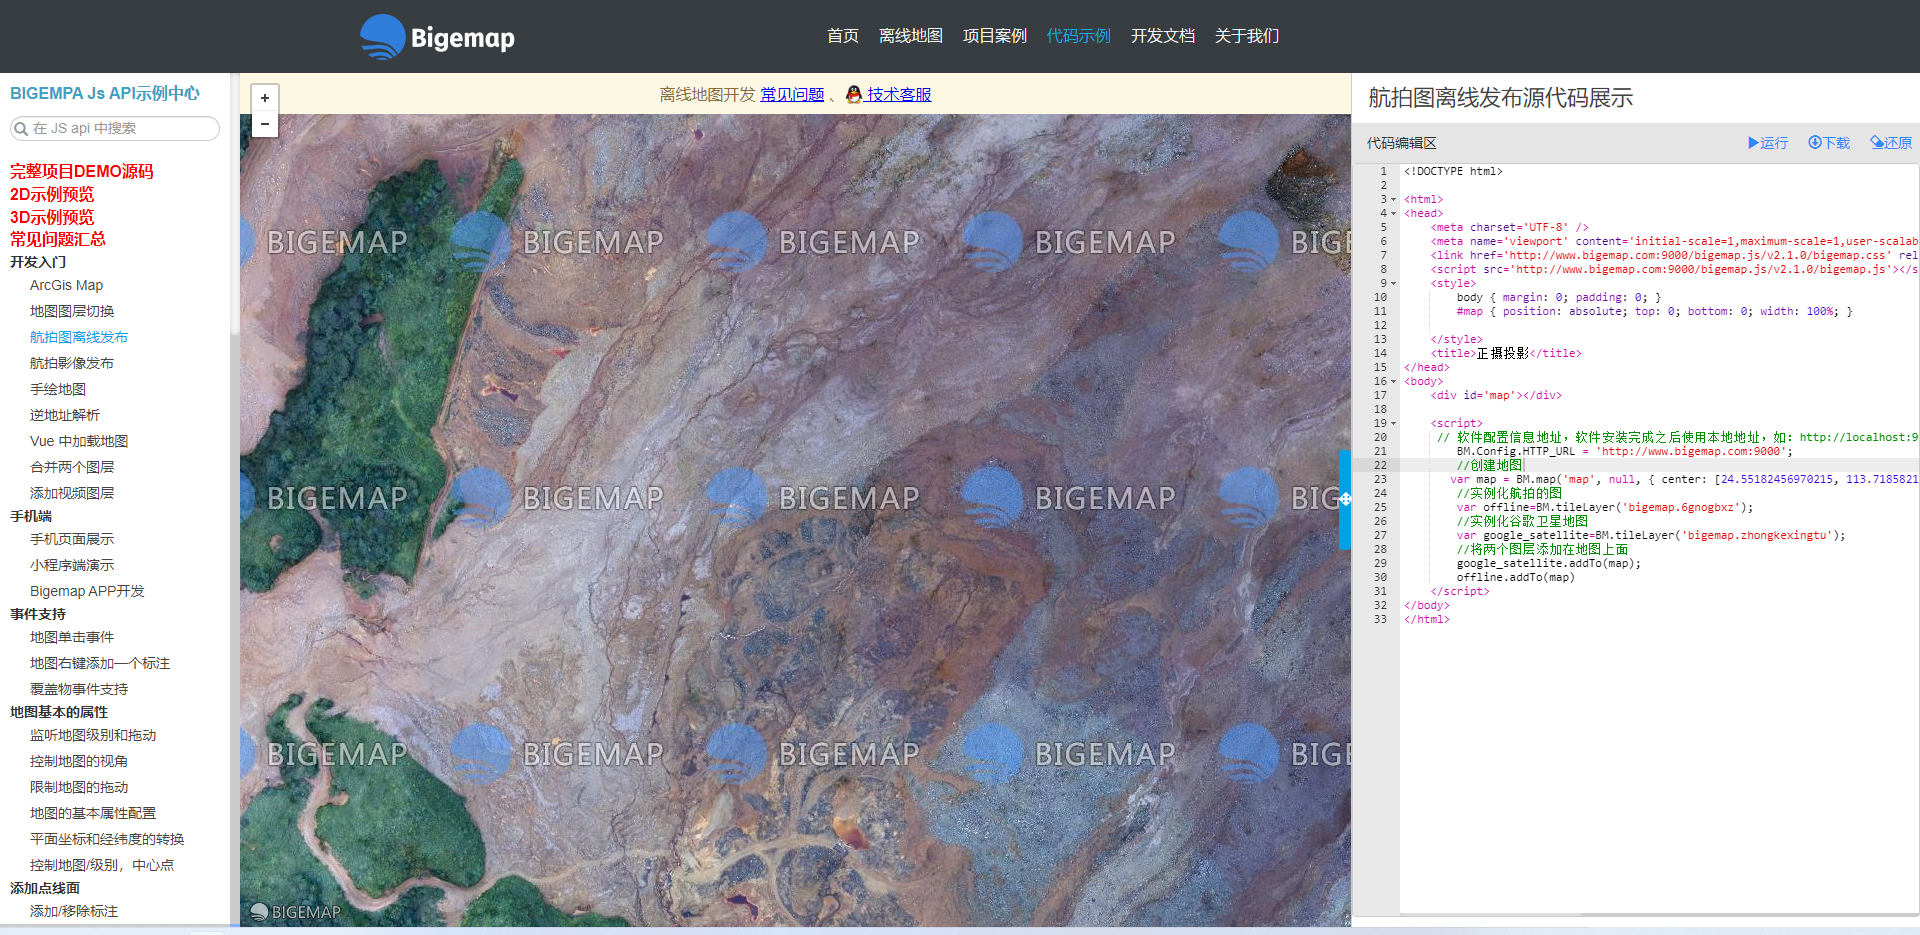Viewport: 1920px width, 935px height.
Task: Collapse the head tag fold arrow on line 4
Action: tap(1393, 213)
